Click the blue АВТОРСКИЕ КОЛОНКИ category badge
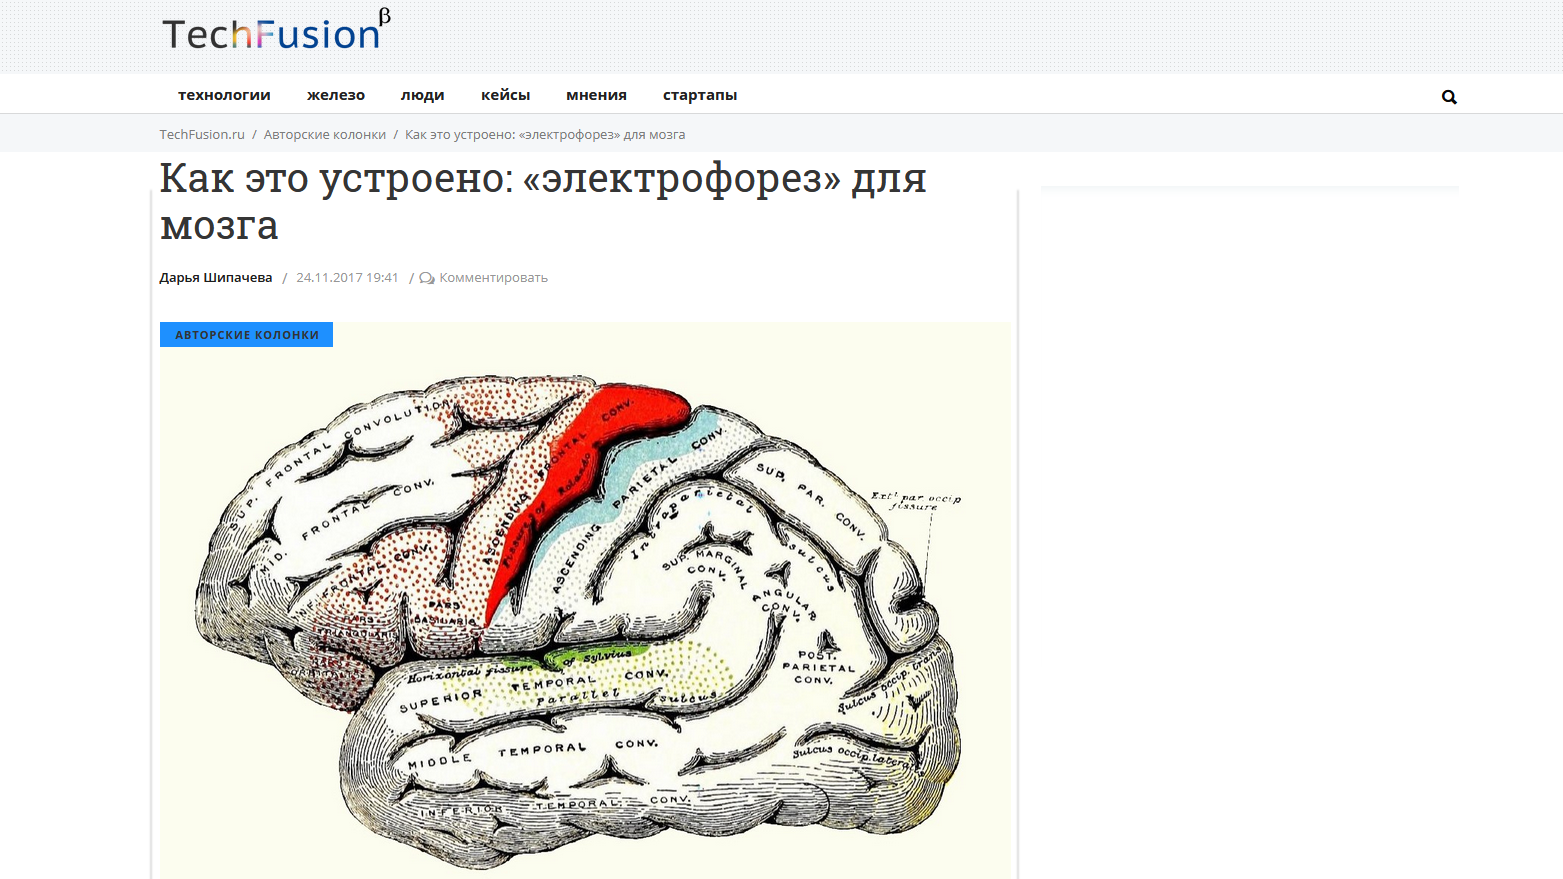Screen dimensions: 1563x879 click(246, 335)
